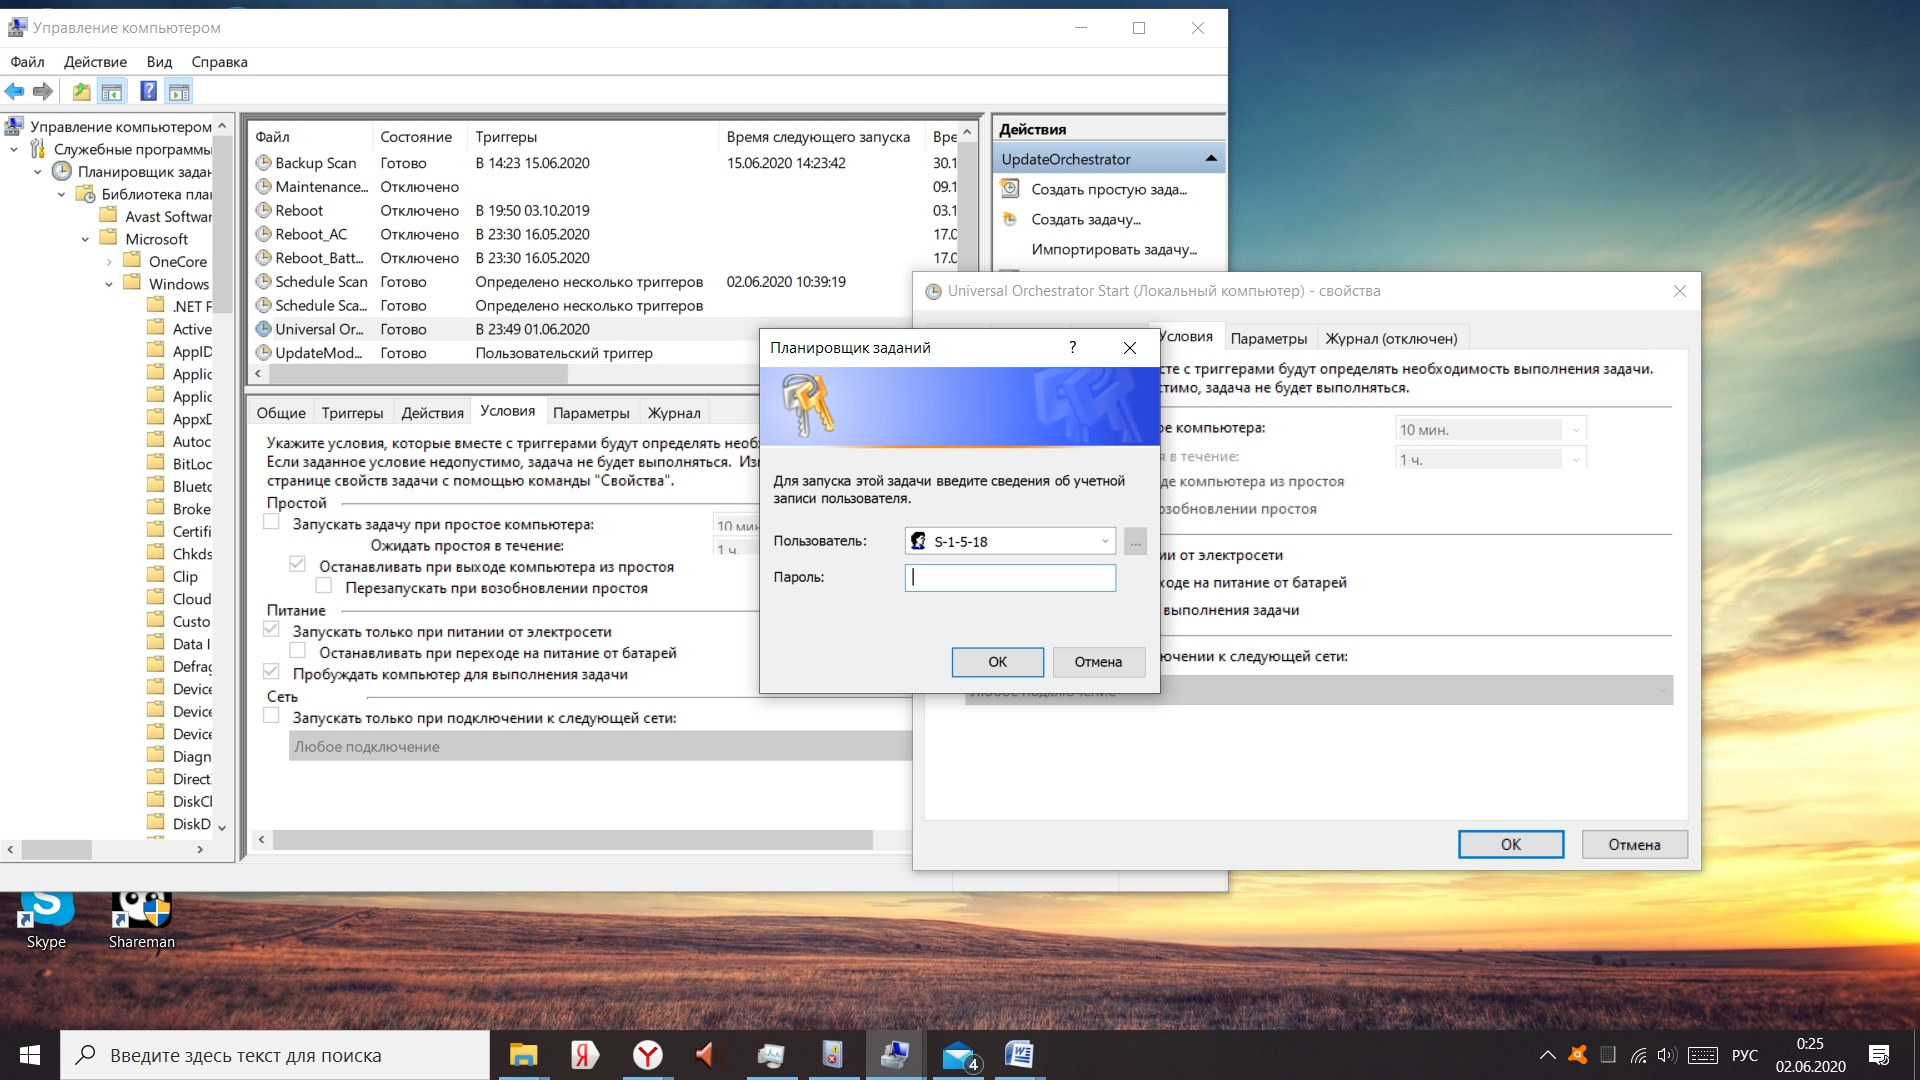Toggle Пробуждать компьютер для выполнения задачи checkbox
The image size is (1920, 1080).
tap(271, 672)
